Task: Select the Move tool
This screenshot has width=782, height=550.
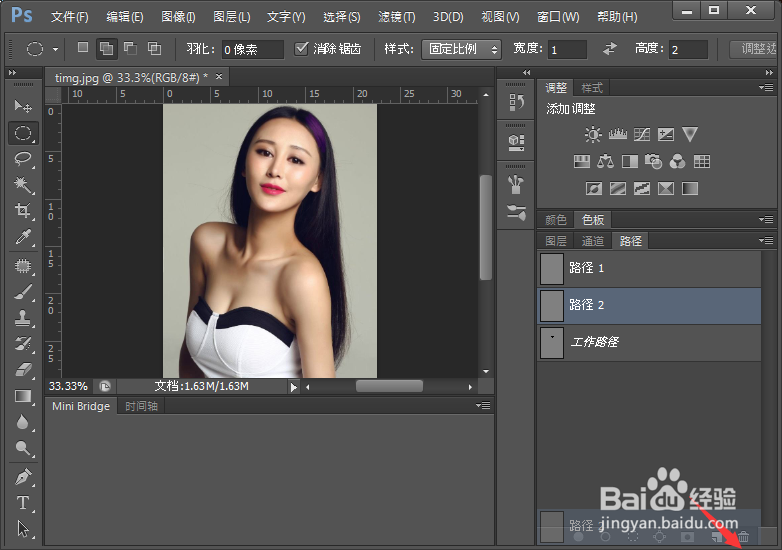Action: pyautogui.click(x=23, y=106)
